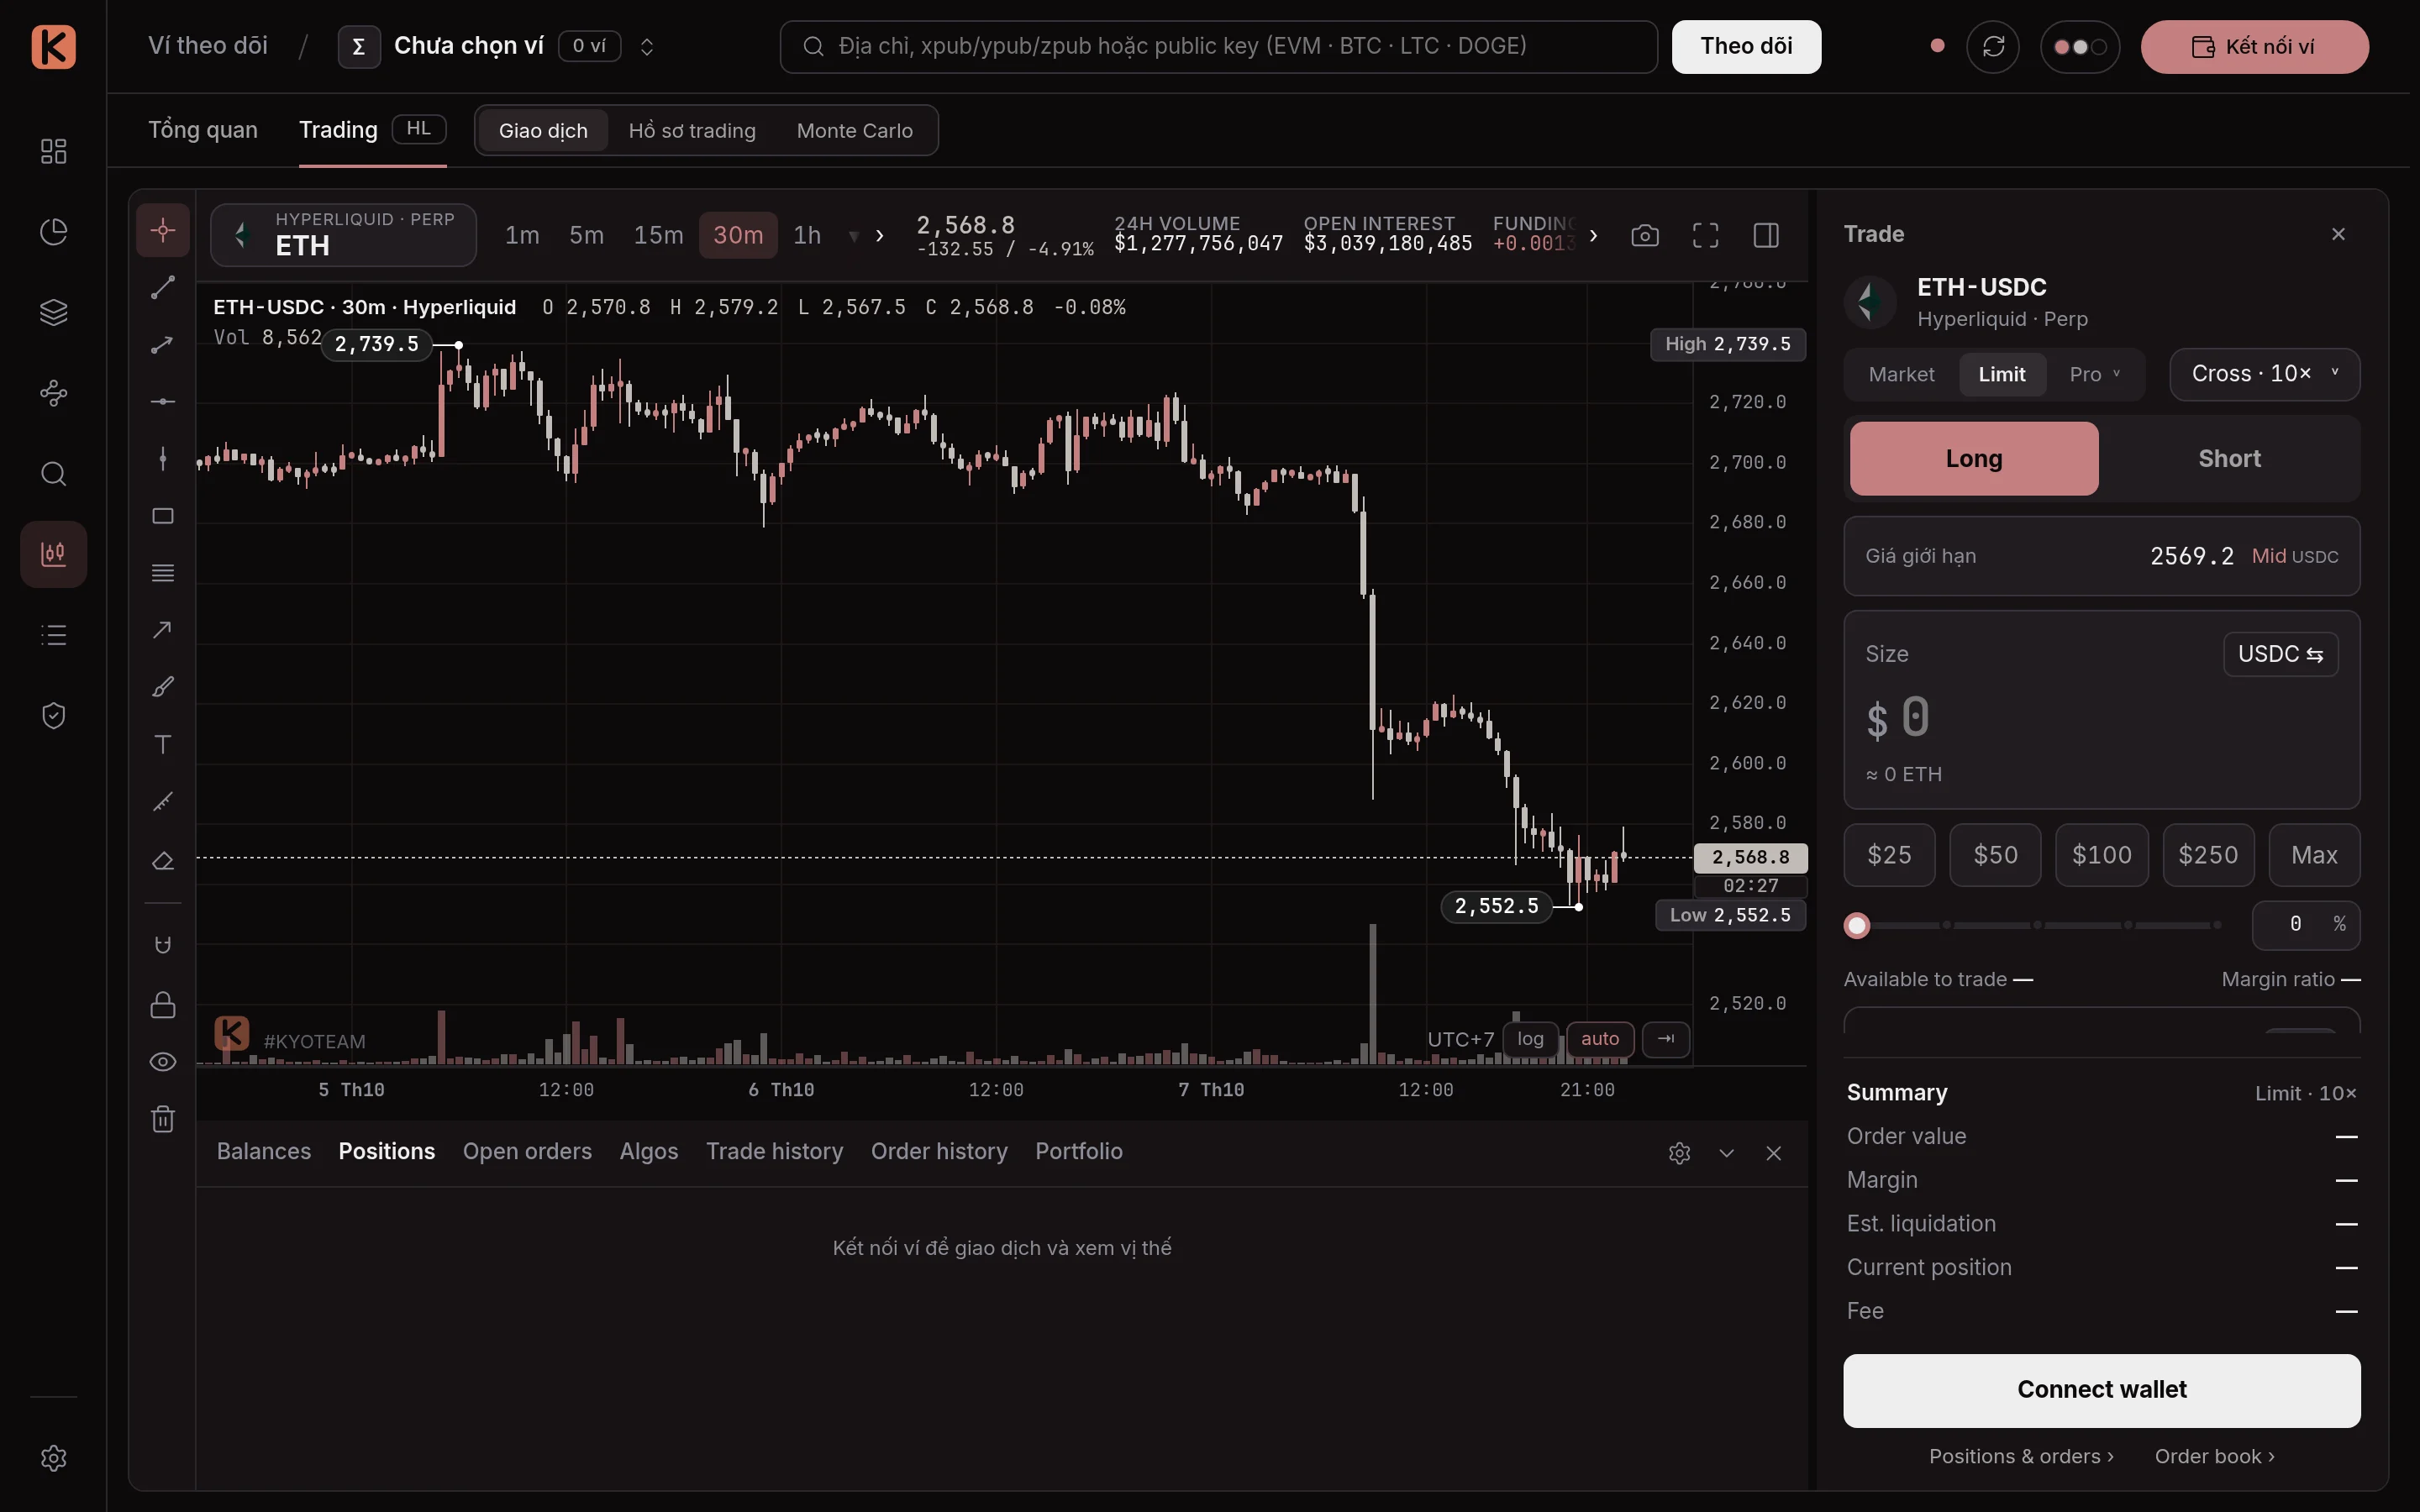Select the brush drawing tool
The width and height of the screenshot is (2420, 1512).
coord(163,687)
